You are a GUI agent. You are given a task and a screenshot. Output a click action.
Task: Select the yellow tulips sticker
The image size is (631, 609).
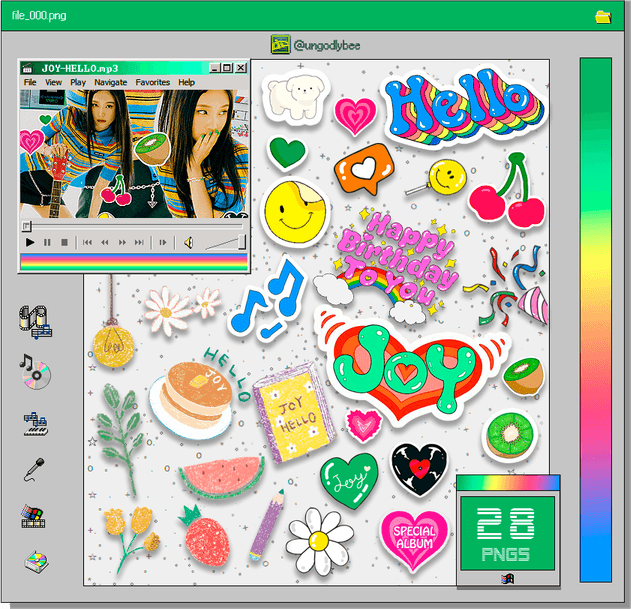131,537
